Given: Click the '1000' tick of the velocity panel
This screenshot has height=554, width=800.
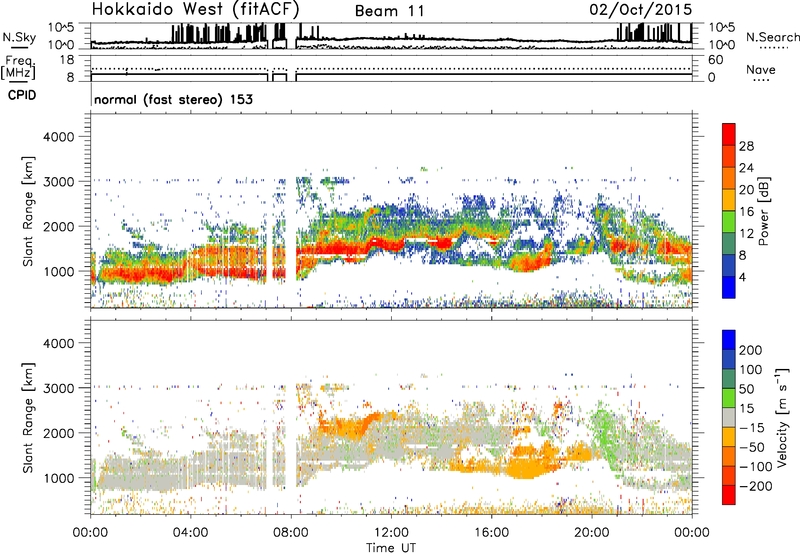Looking at the screenshot, I should tap(58, 478).
